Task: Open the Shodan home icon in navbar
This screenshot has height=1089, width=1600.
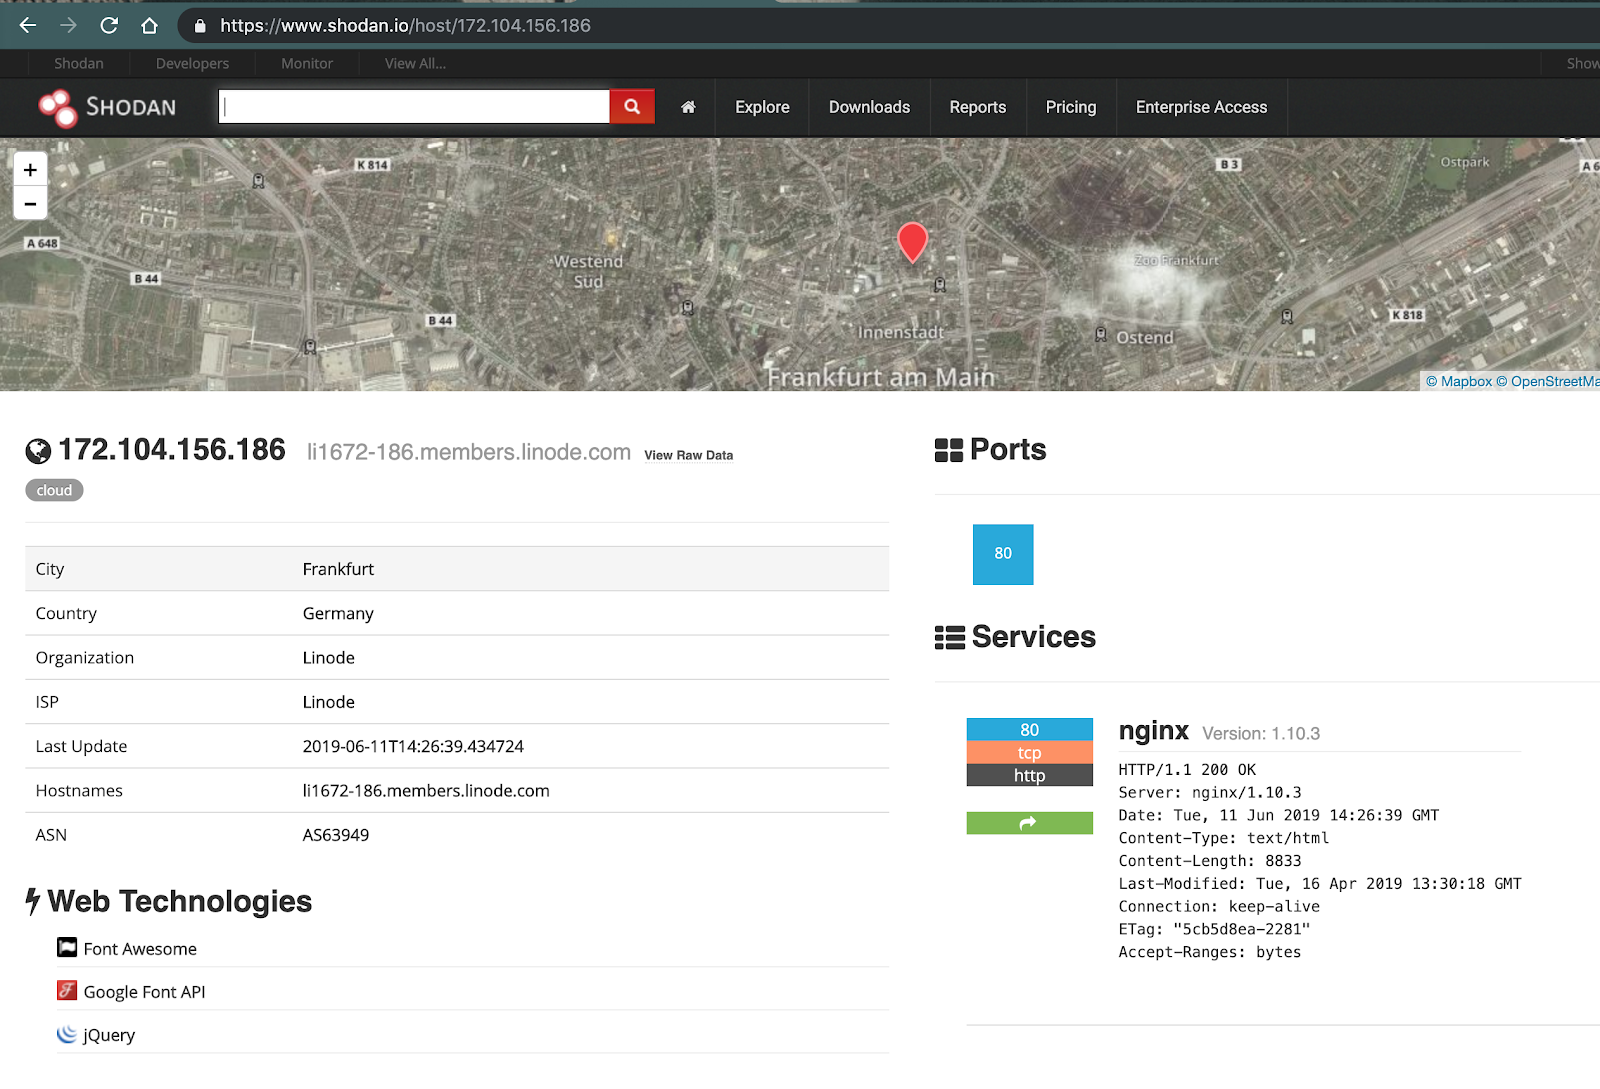Action: pyautogui.click(x=688, y=107)
